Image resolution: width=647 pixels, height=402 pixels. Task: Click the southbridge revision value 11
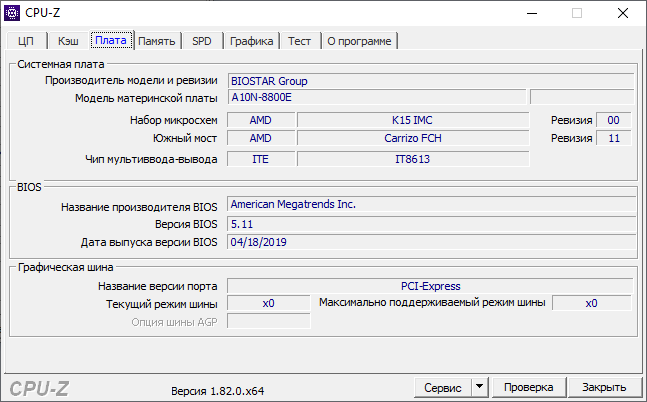click(x=614, y=138)
